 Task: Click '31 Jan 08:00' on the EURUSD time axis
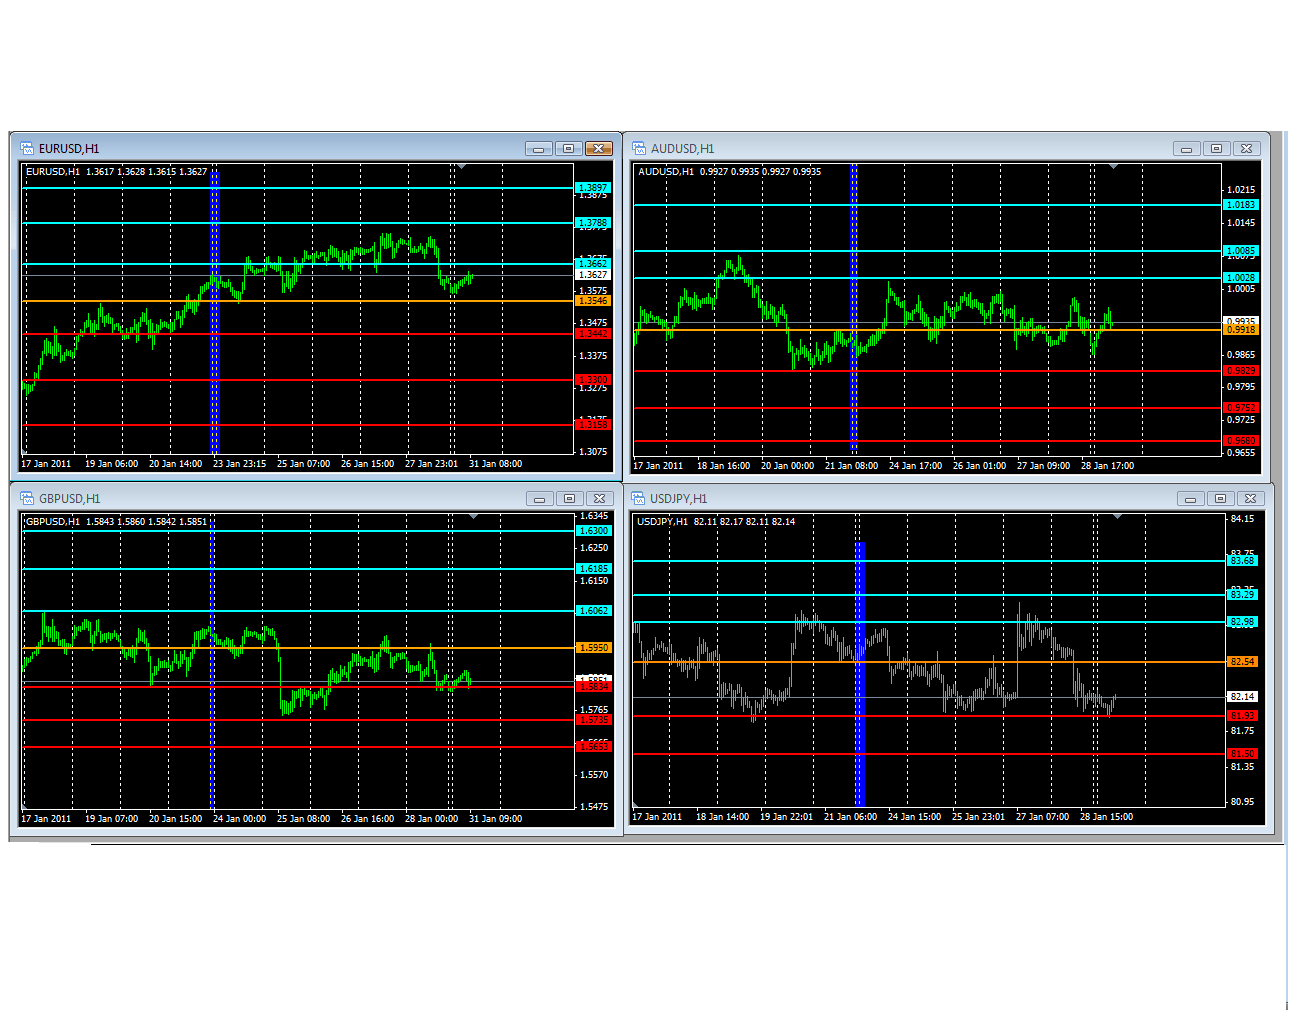495,464
